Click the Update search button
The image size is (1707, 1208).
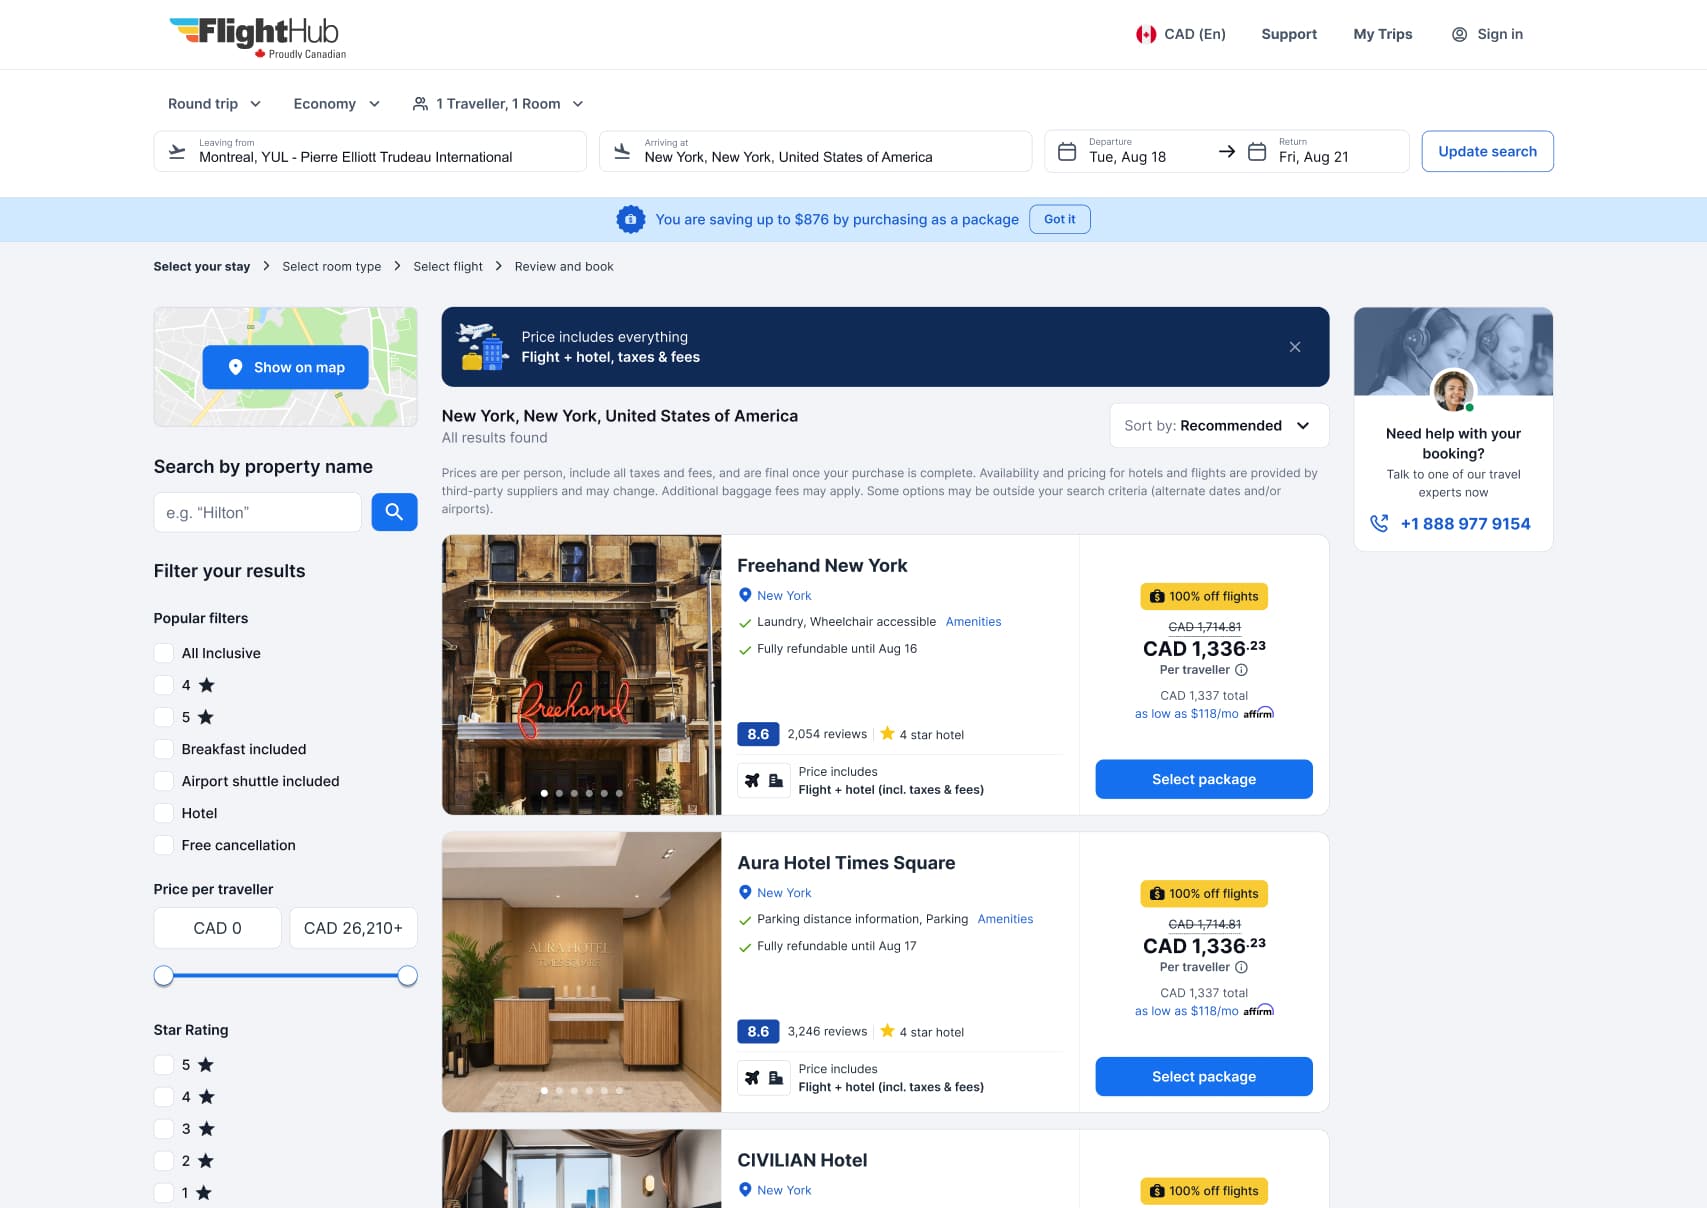(x=1487, y=152)
